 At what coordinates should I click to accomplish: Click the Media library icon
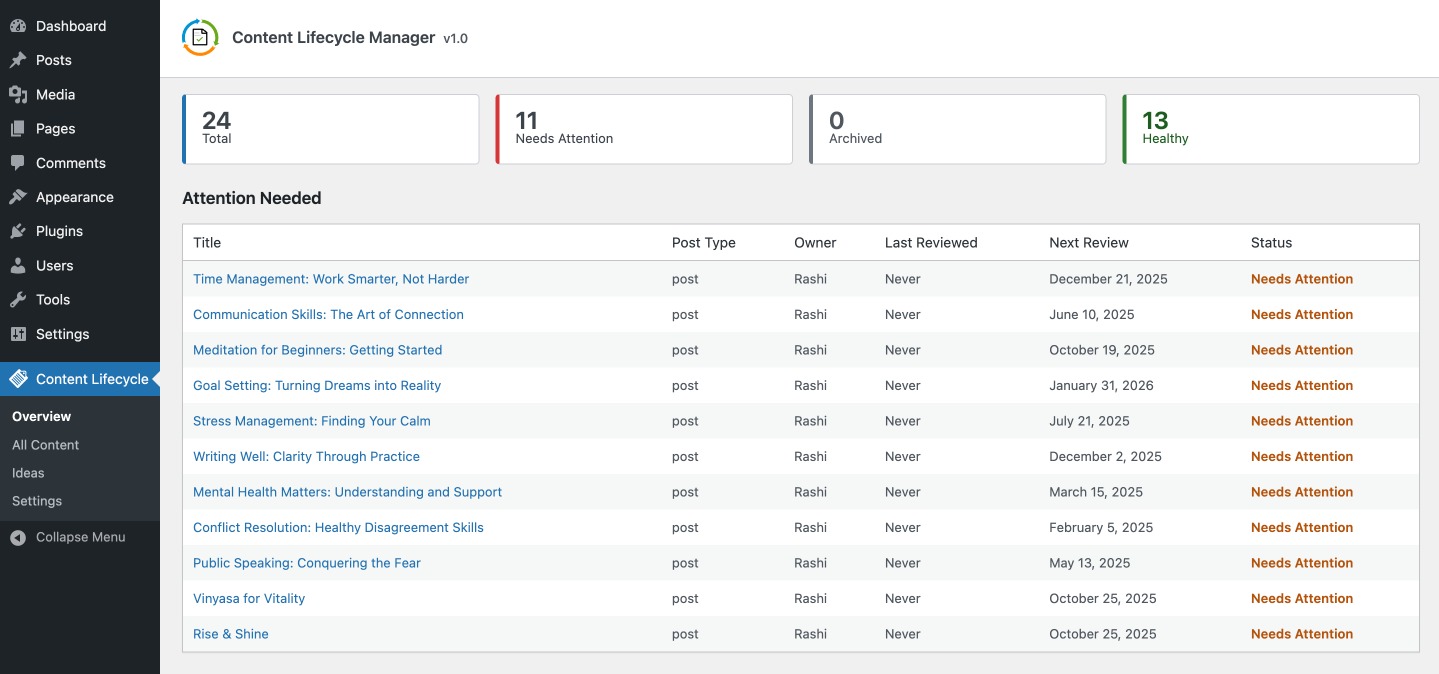(x=19, y=94)
